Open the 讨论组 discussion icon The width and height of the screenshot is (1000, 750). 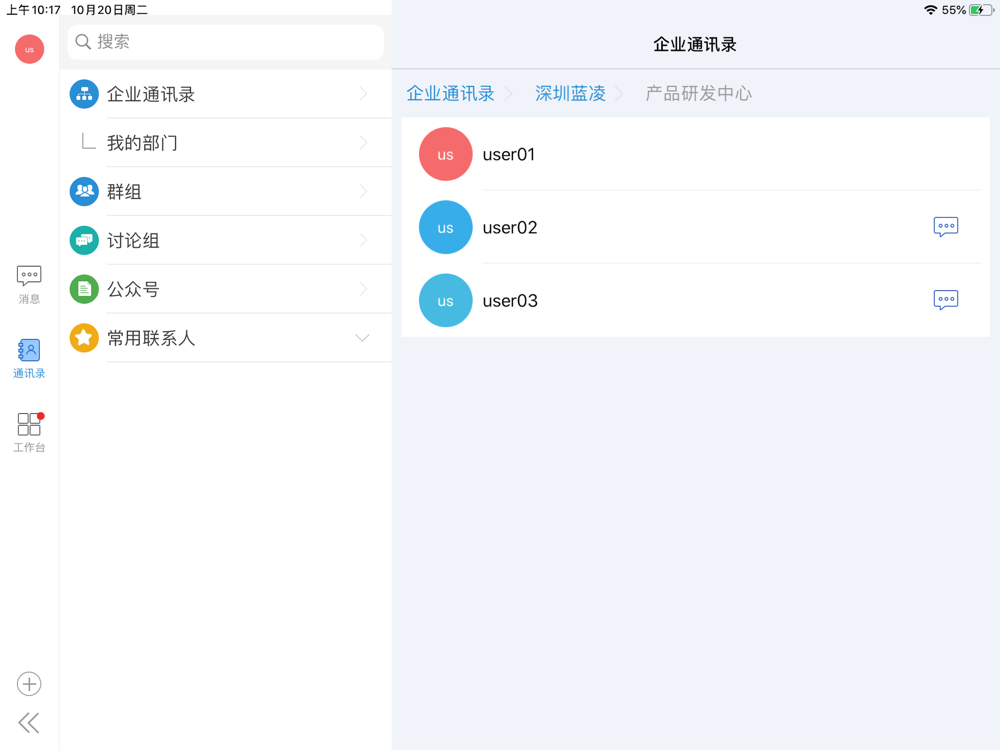point(84,240)
